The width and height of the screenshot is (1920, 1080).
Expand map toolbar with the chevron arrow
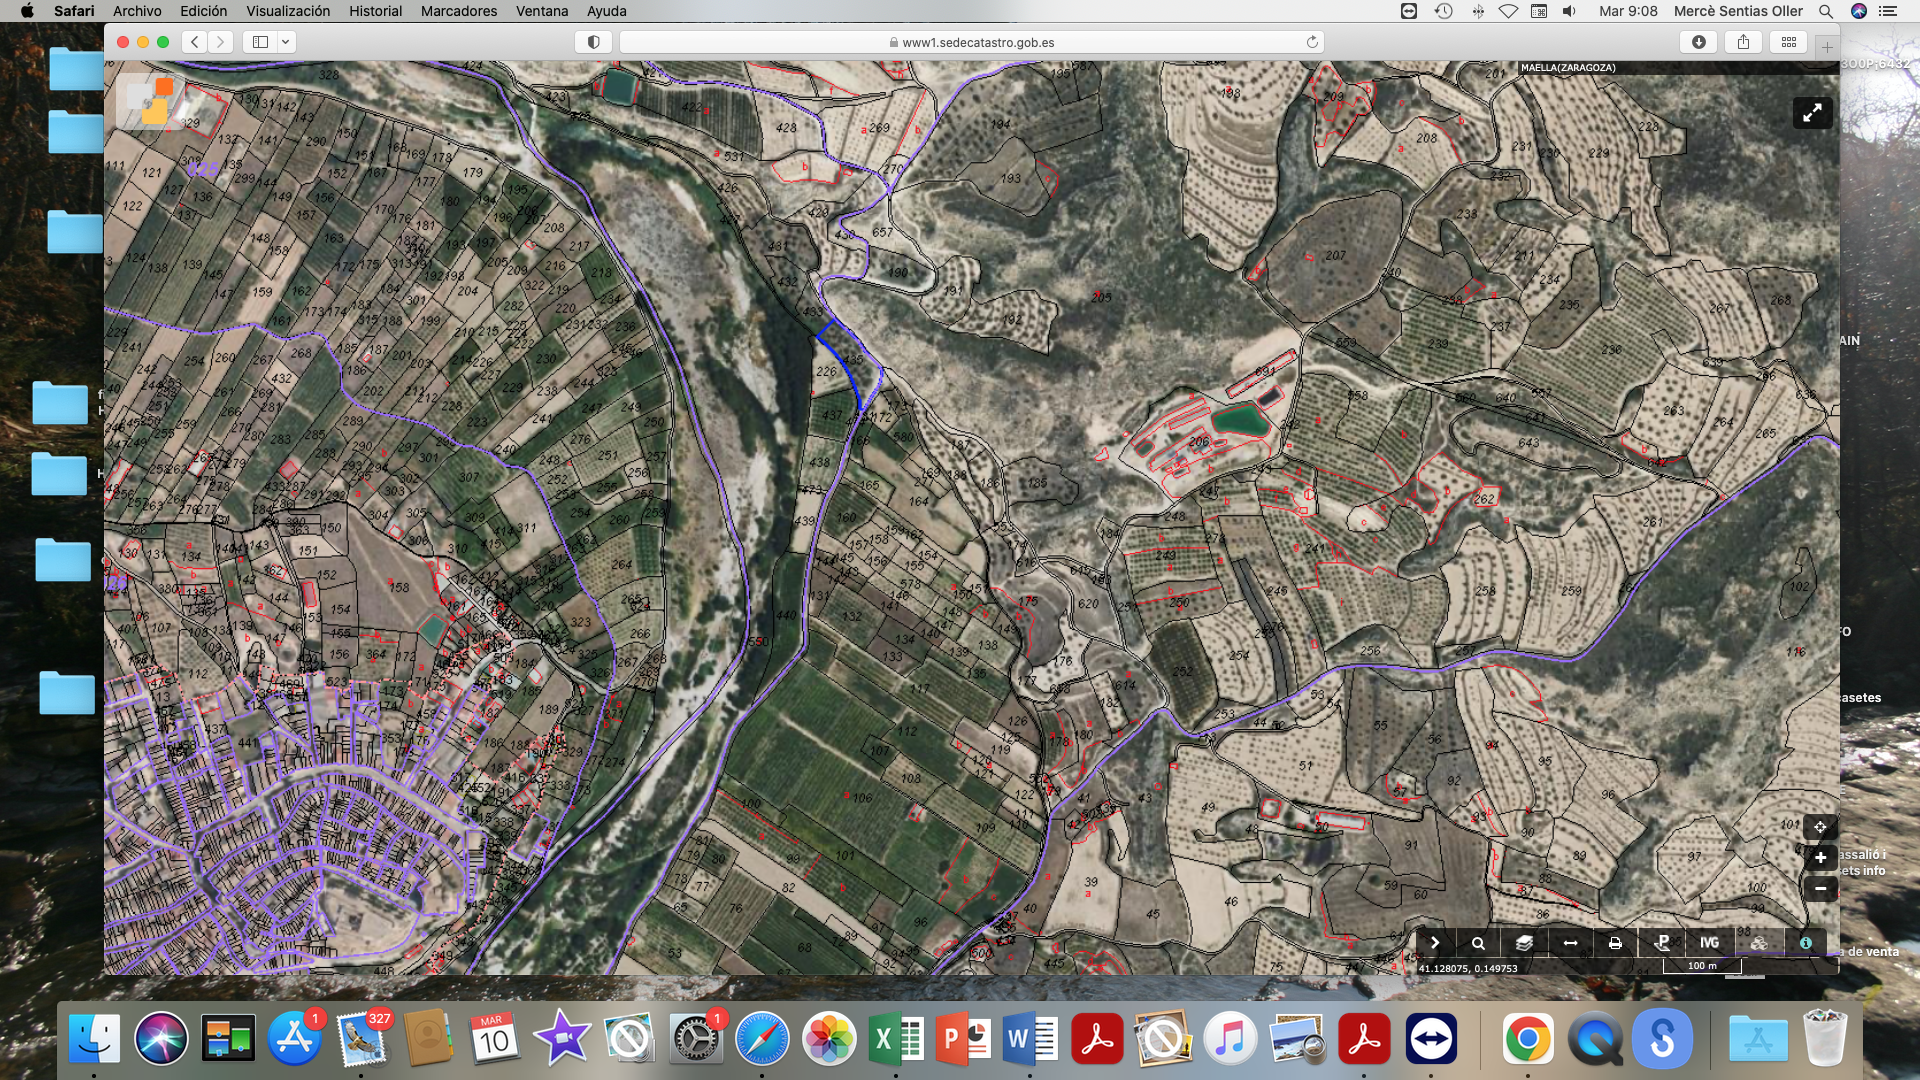(1435, 943)
